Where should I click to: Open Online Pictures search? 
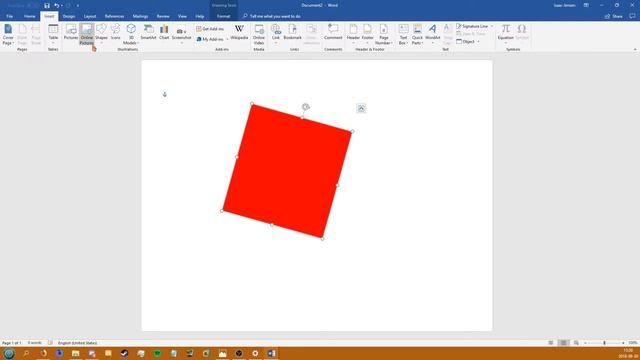point(87,34)
